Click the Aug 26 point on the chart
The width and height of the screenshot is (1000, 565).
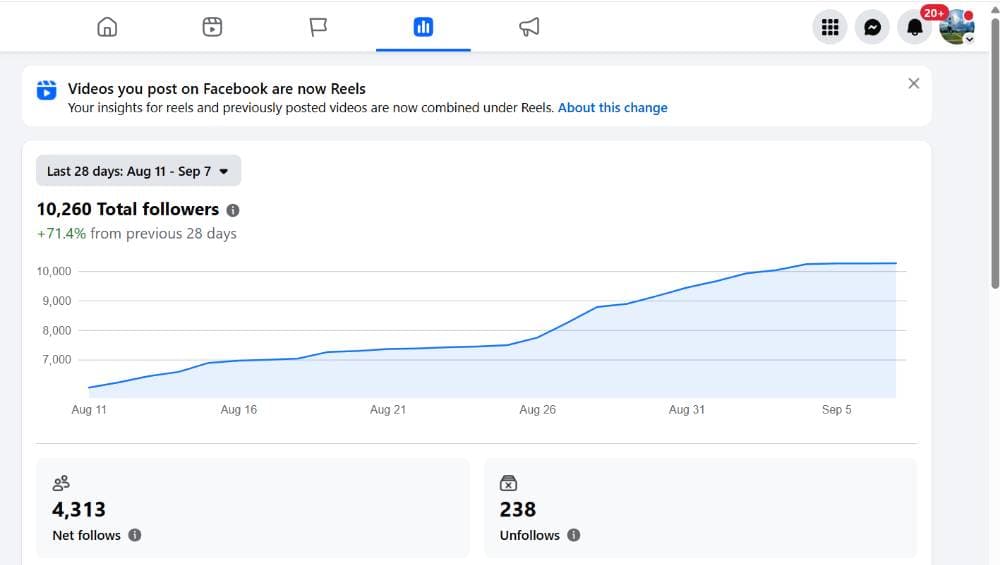click(538, 337)
